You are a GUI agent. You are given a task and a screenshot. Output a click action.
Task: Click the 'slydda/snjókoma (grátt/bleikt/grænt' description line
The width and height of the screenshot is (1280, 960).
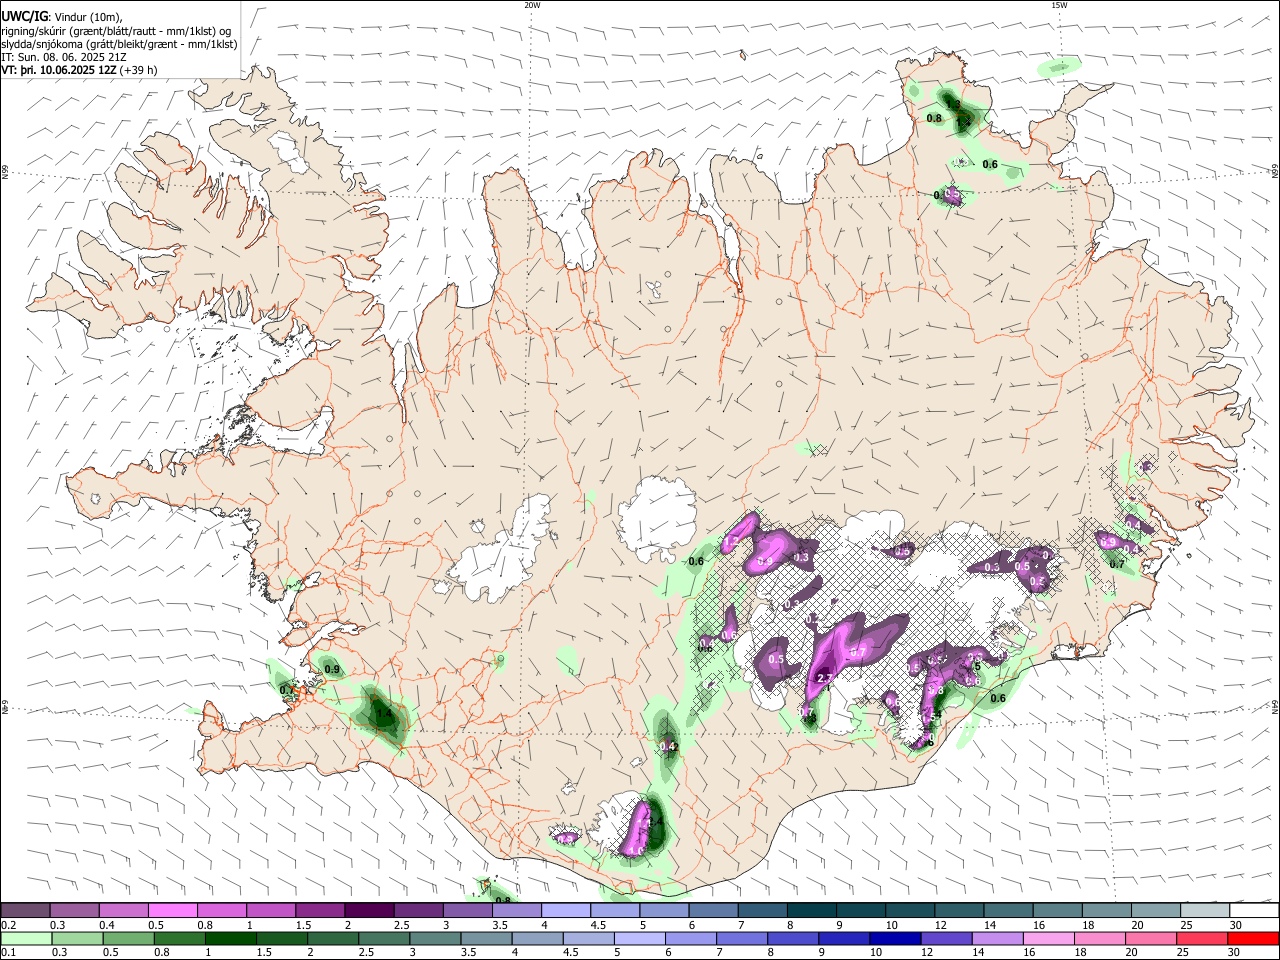pos(119,44)
